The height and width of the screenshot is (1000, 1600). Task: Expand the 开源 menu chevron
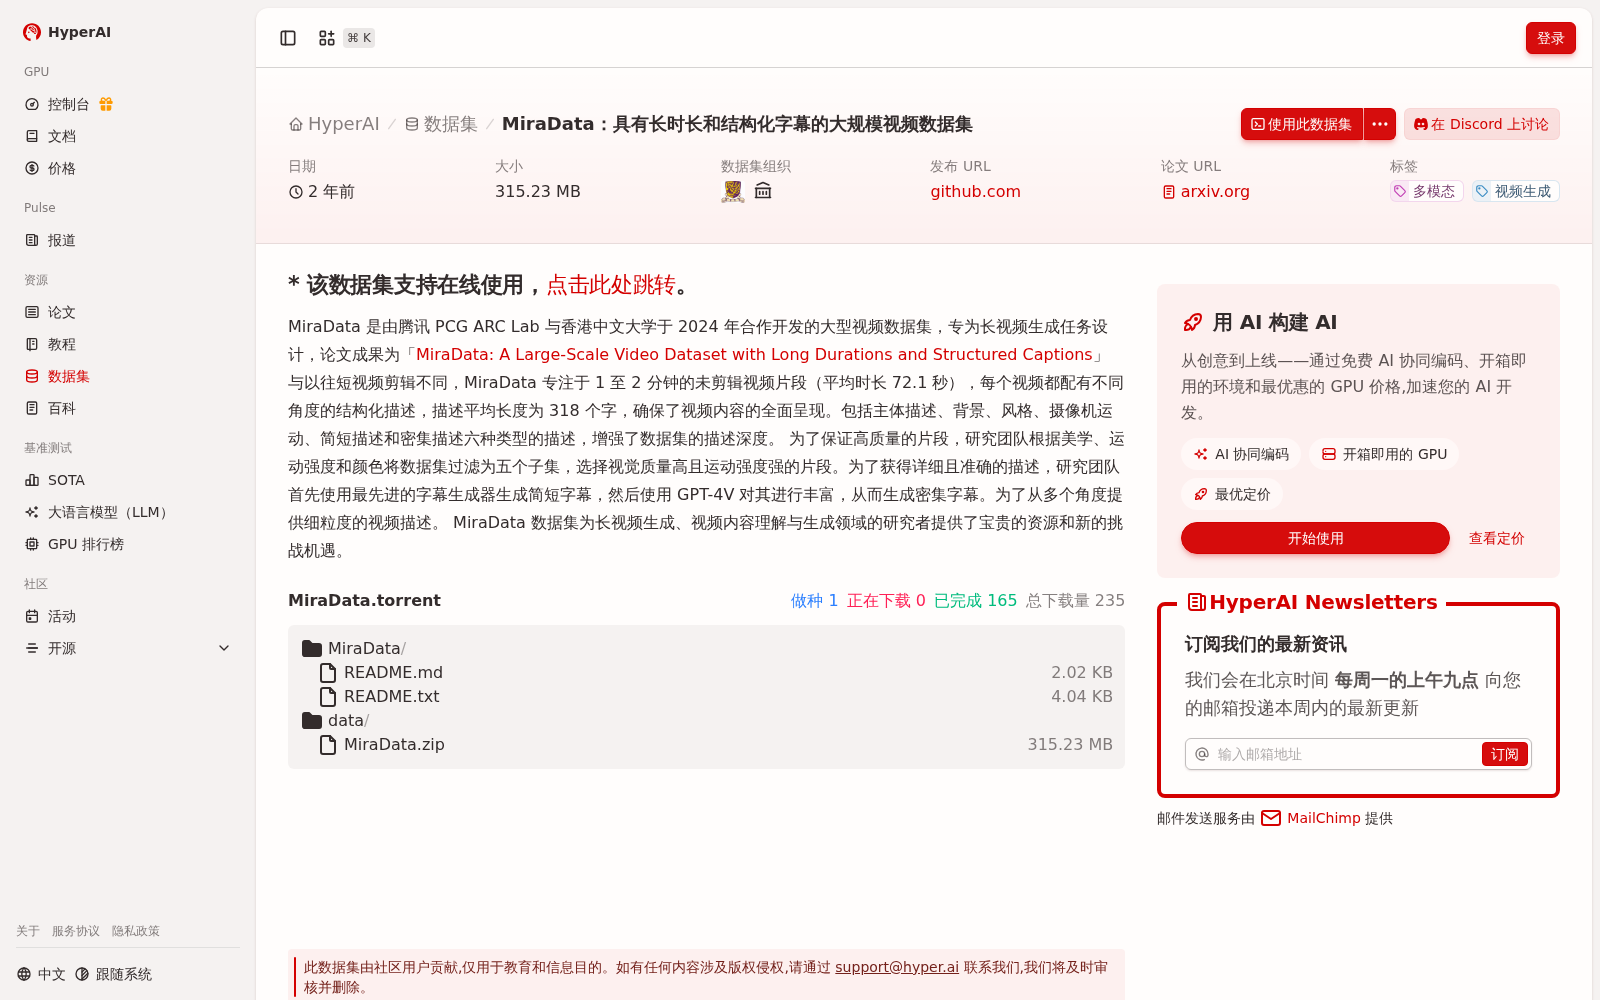click(224, 648)
